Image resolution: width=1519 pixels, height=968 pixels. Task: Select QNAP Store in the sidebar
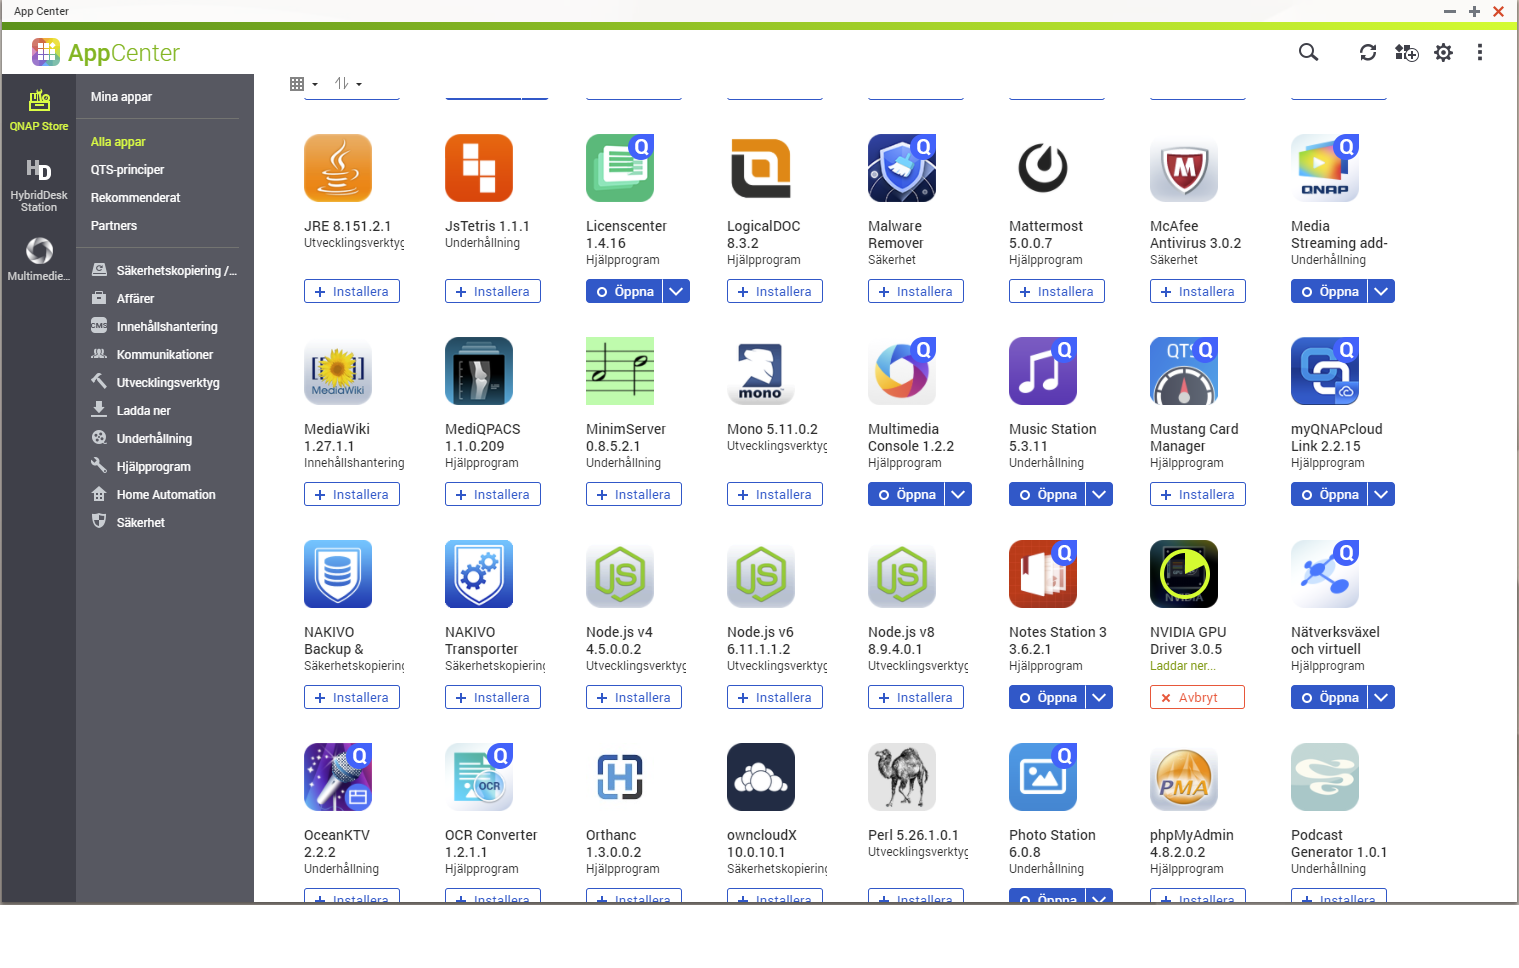(x=39, y=110)
